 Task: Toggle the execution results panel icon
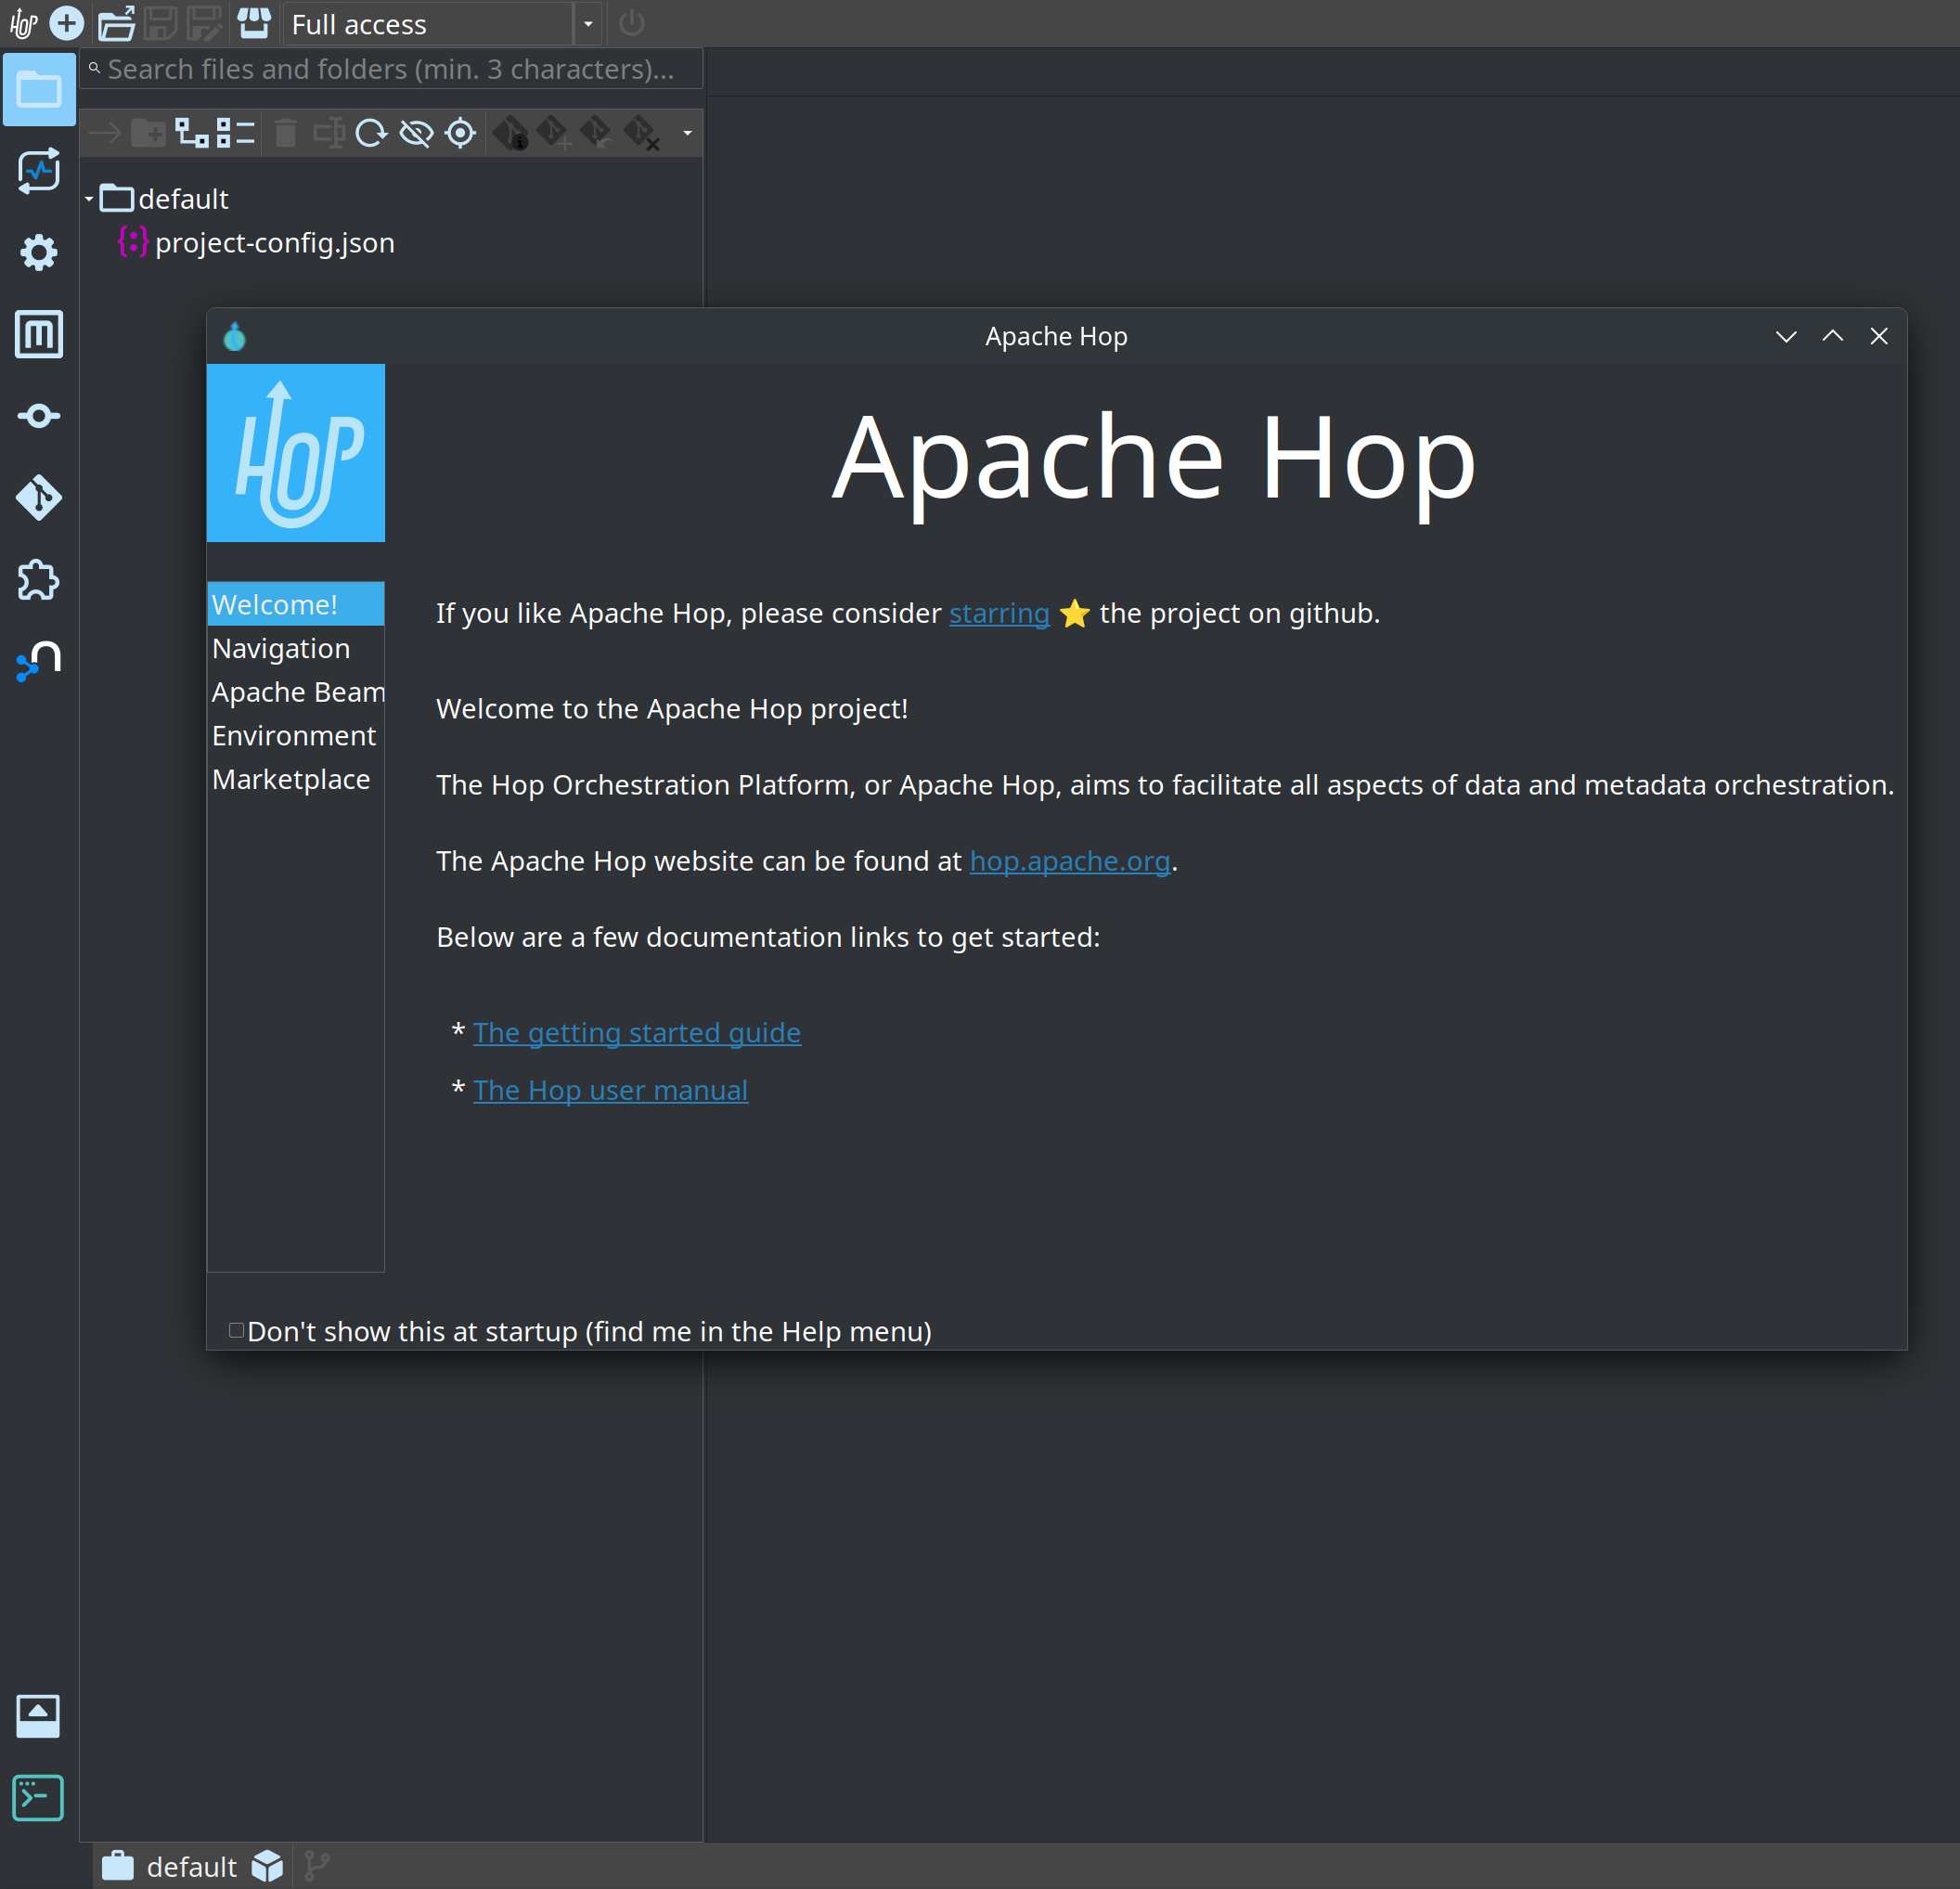39,1716
